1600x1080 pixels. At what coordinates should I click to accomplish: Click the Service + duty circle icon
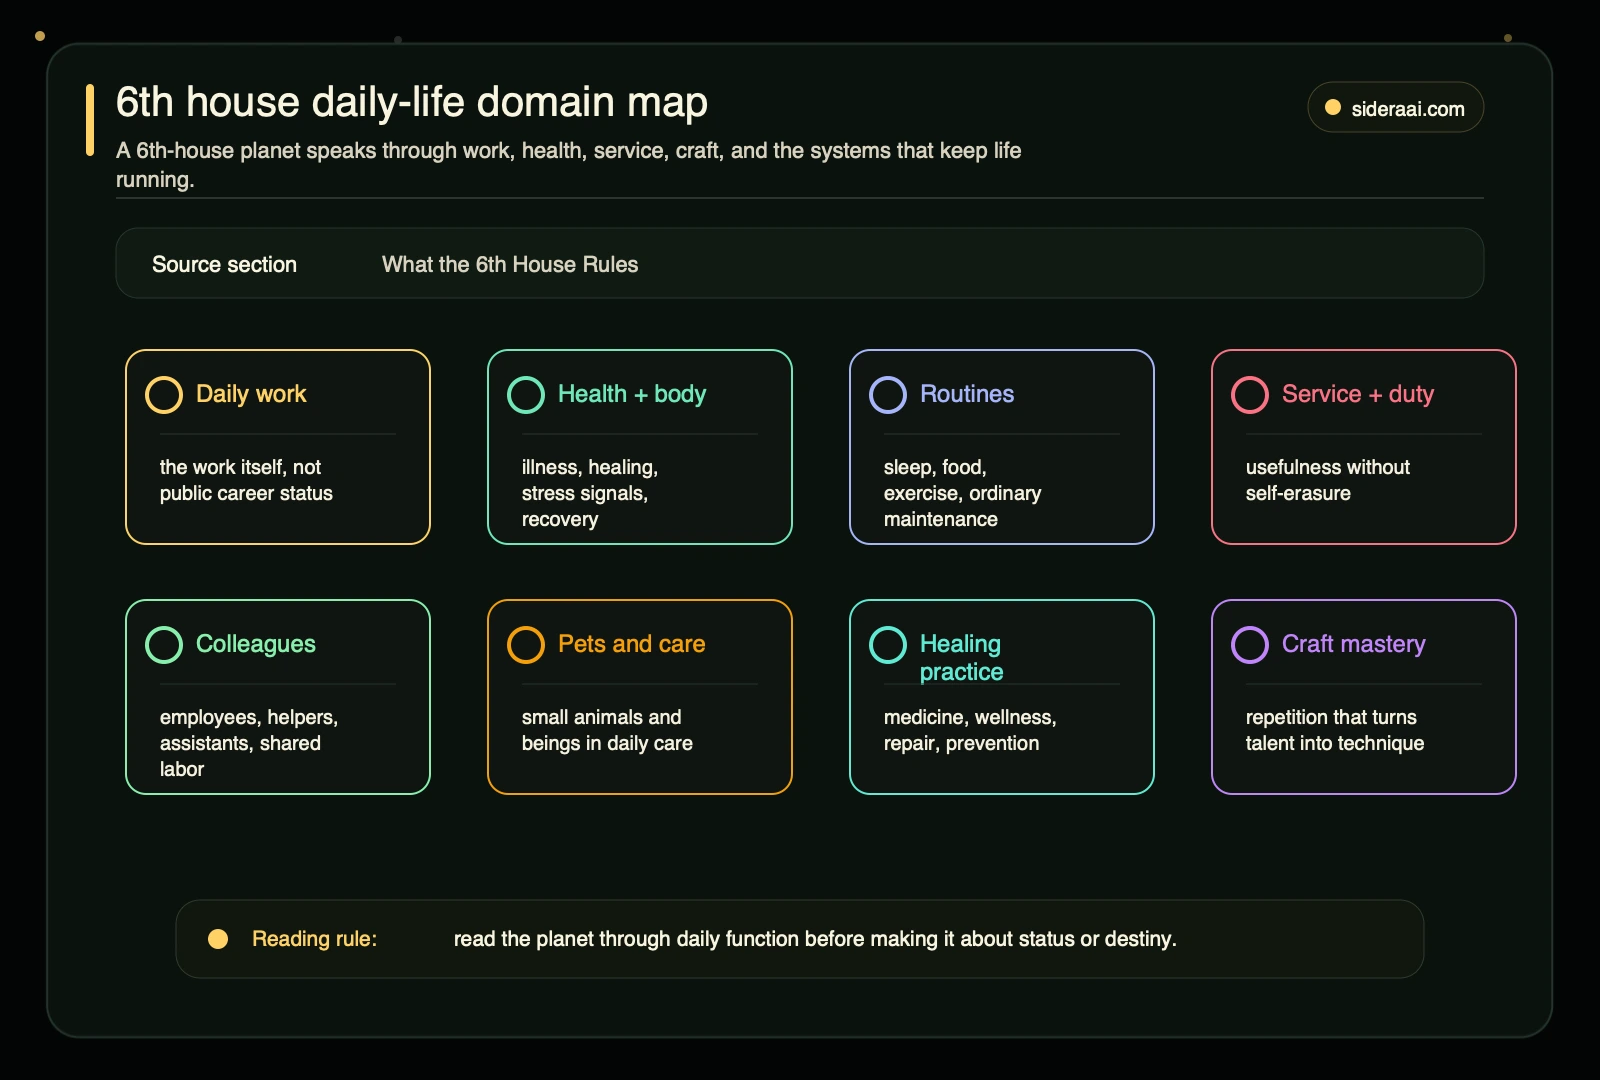[1250, 395]
